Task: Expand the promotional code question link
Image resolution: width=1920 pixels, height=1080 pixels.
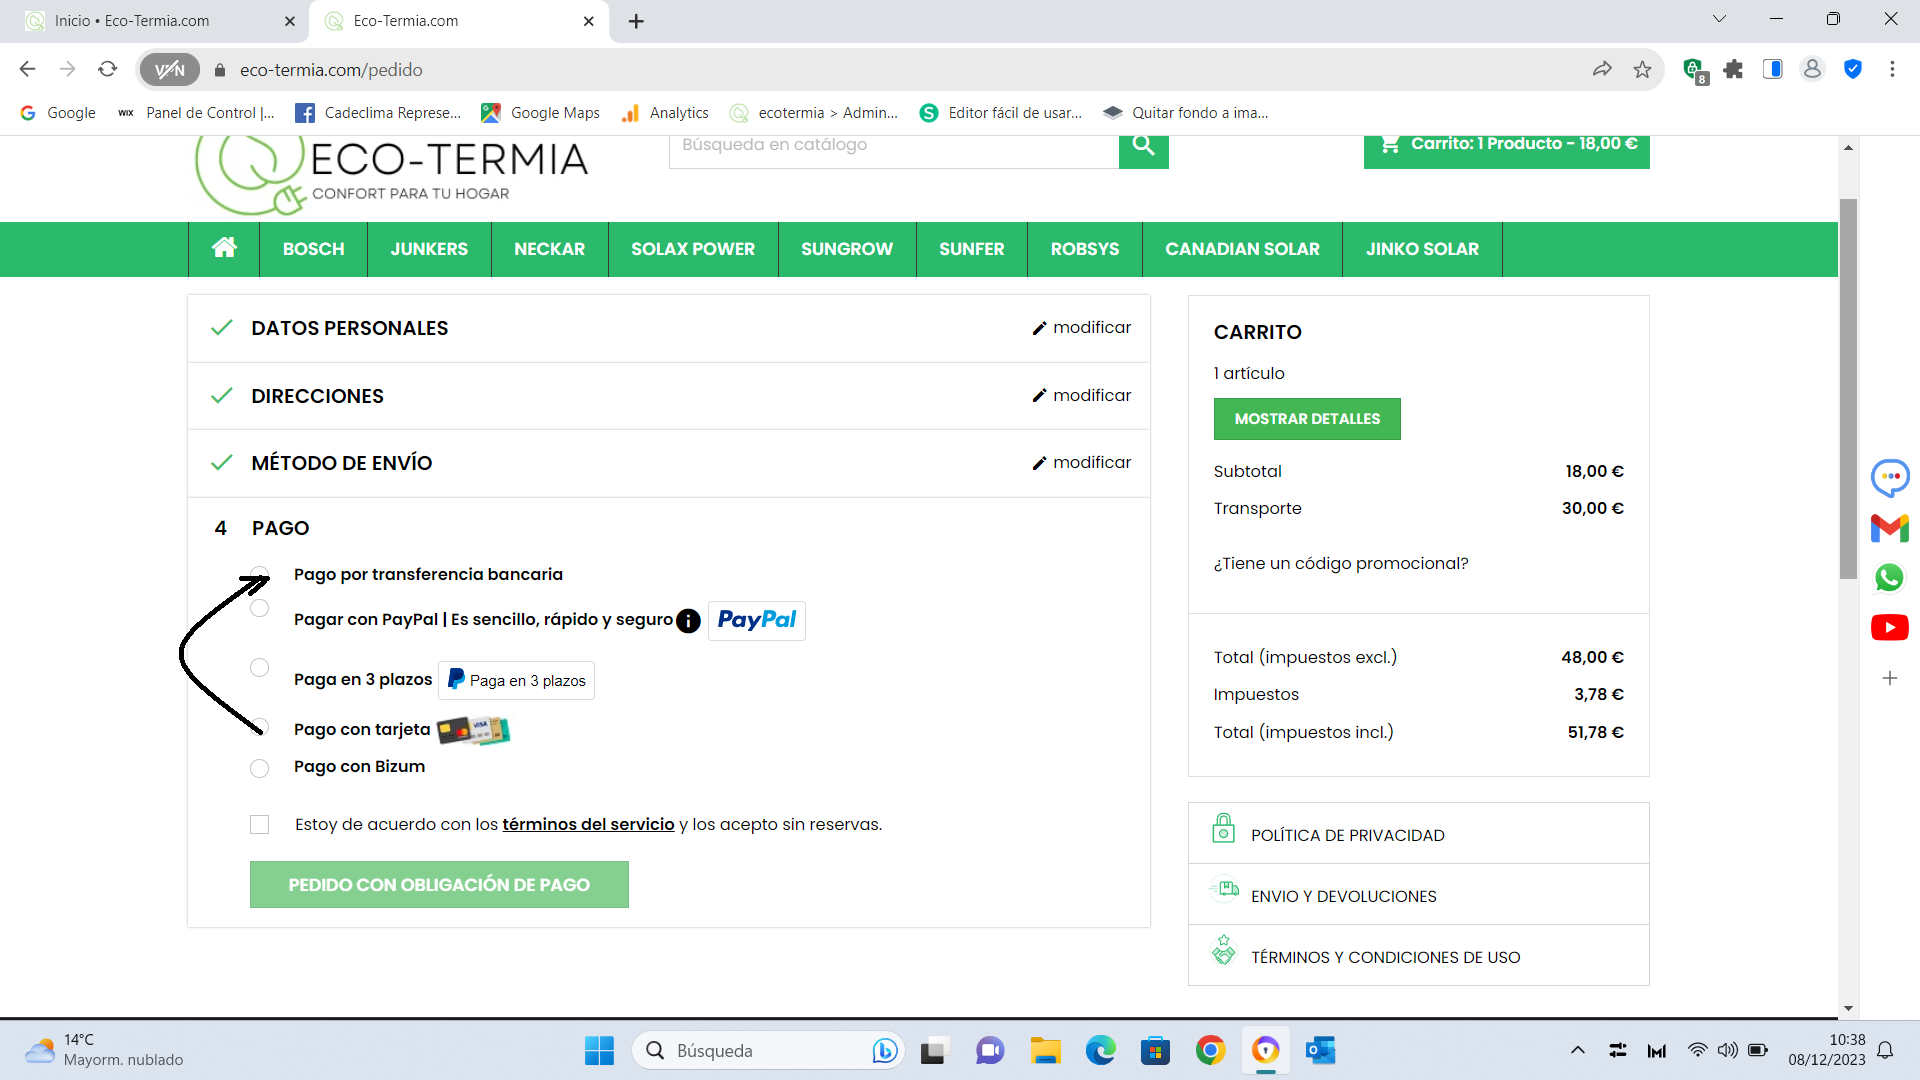Action: tap(1340, 564)
